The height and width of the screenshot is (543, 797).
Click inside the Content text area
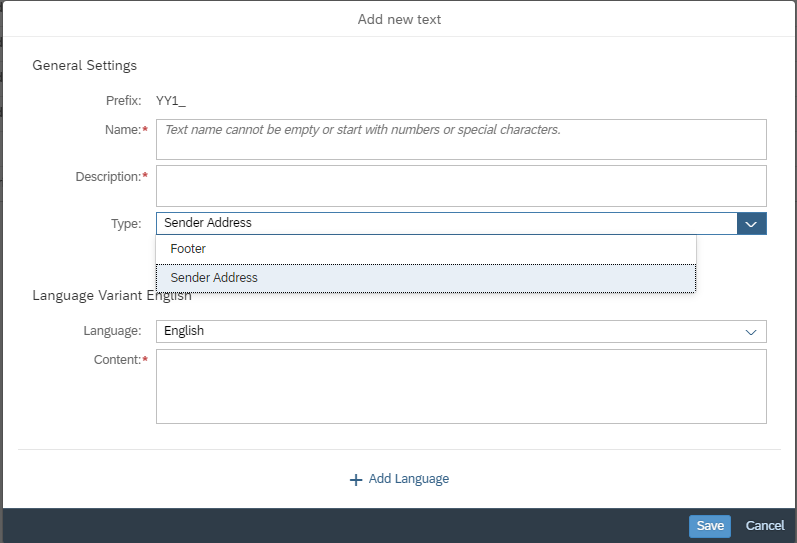[461, 386]
